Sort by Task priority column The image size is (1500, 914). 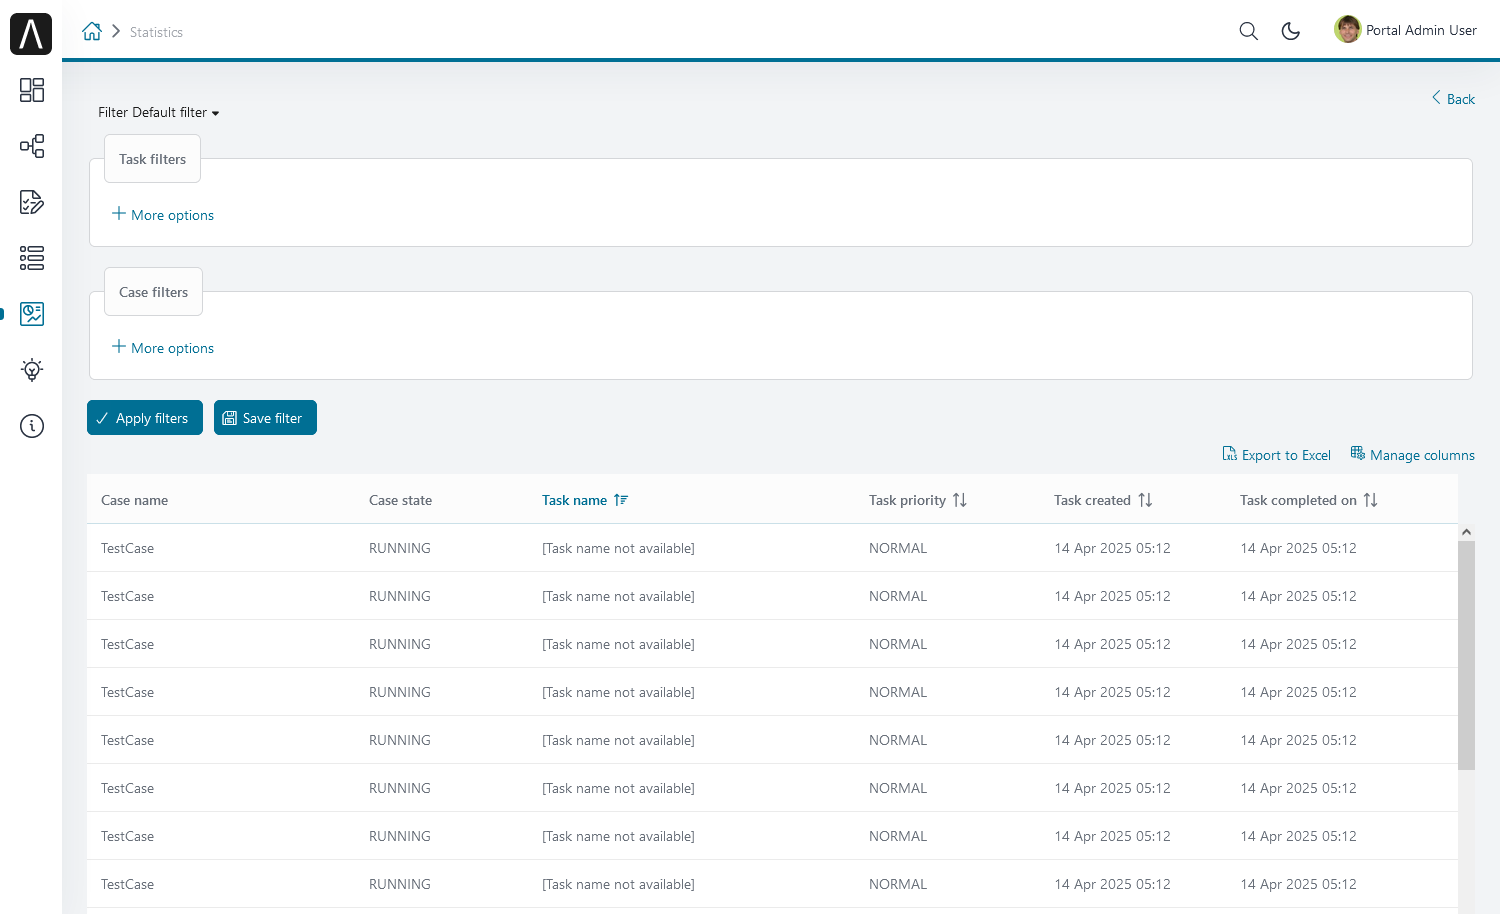click(x=918, y=500)
